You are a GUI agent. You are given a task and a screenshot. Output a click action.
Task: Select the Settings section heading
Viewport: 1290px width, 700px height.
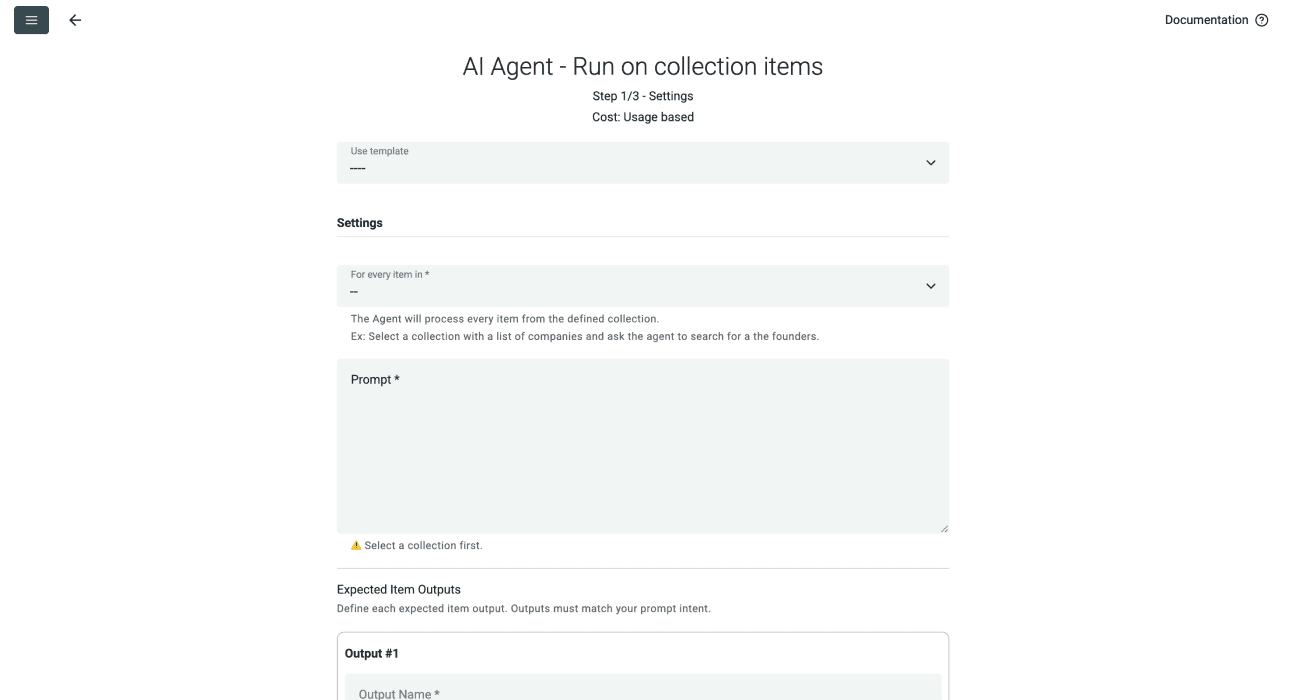[359, 222]
